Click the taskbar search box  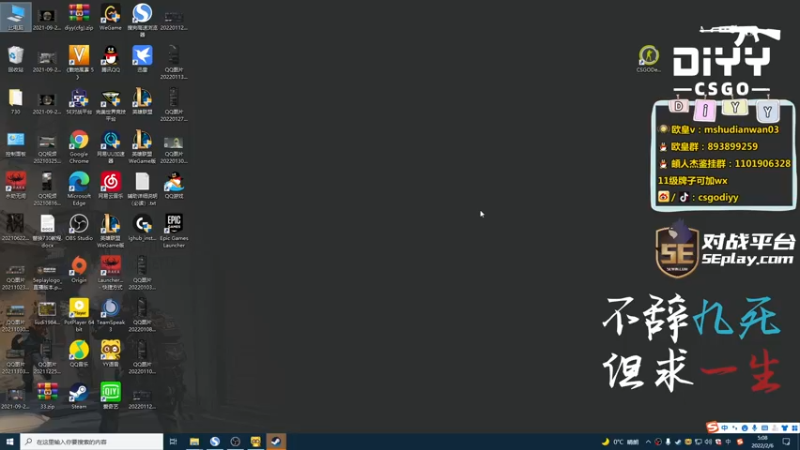point(92,441)
